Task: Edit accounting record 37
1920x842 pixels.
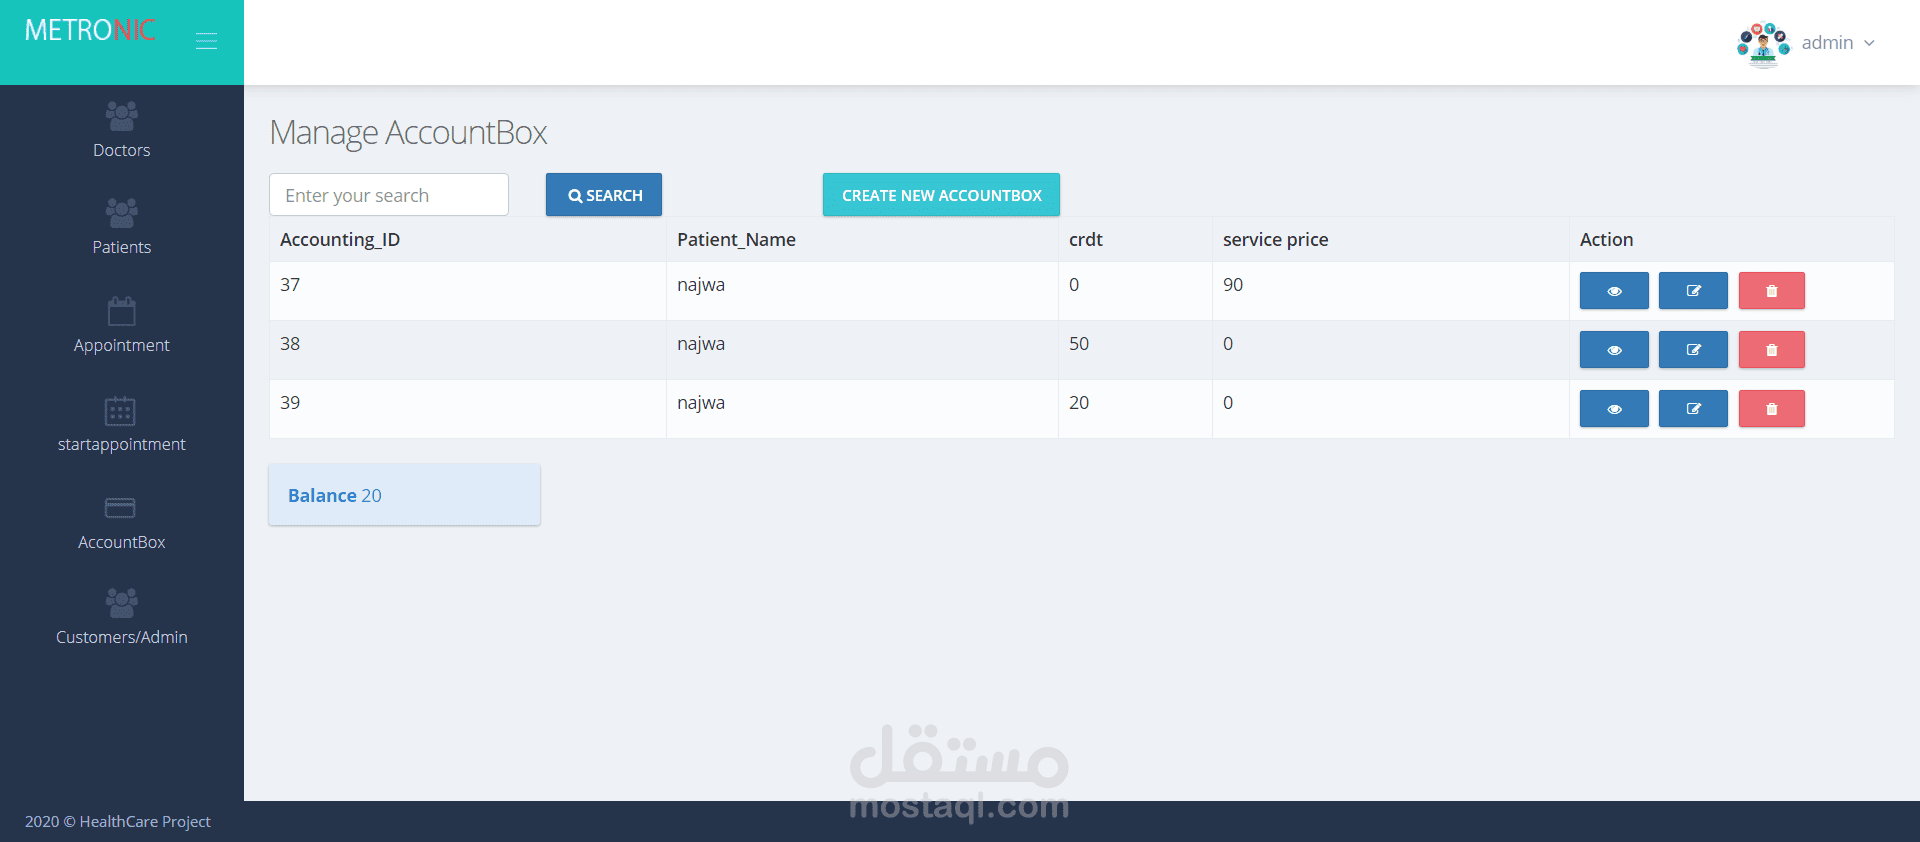Action: tap(1693, 291)
